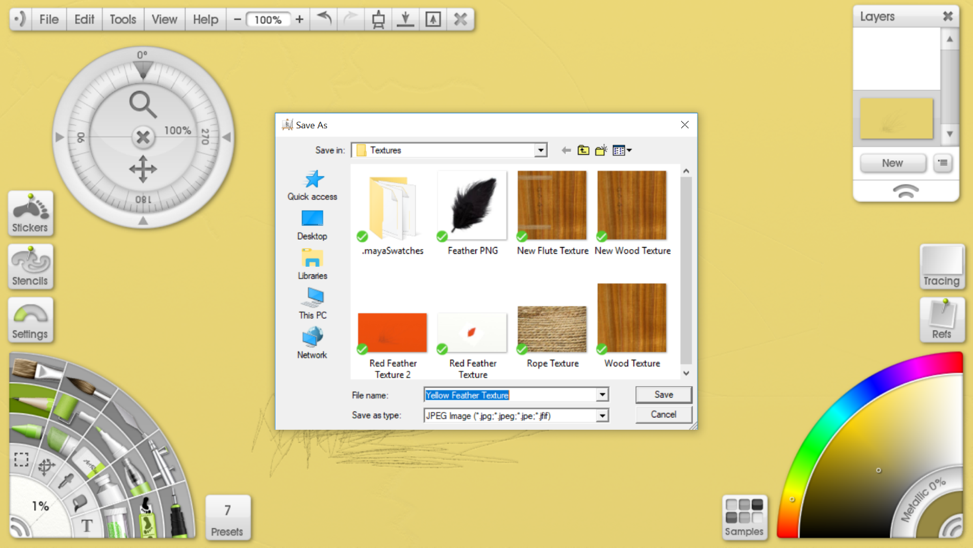
Task: Go up one folder level in Save As
Action: point(583,150)
